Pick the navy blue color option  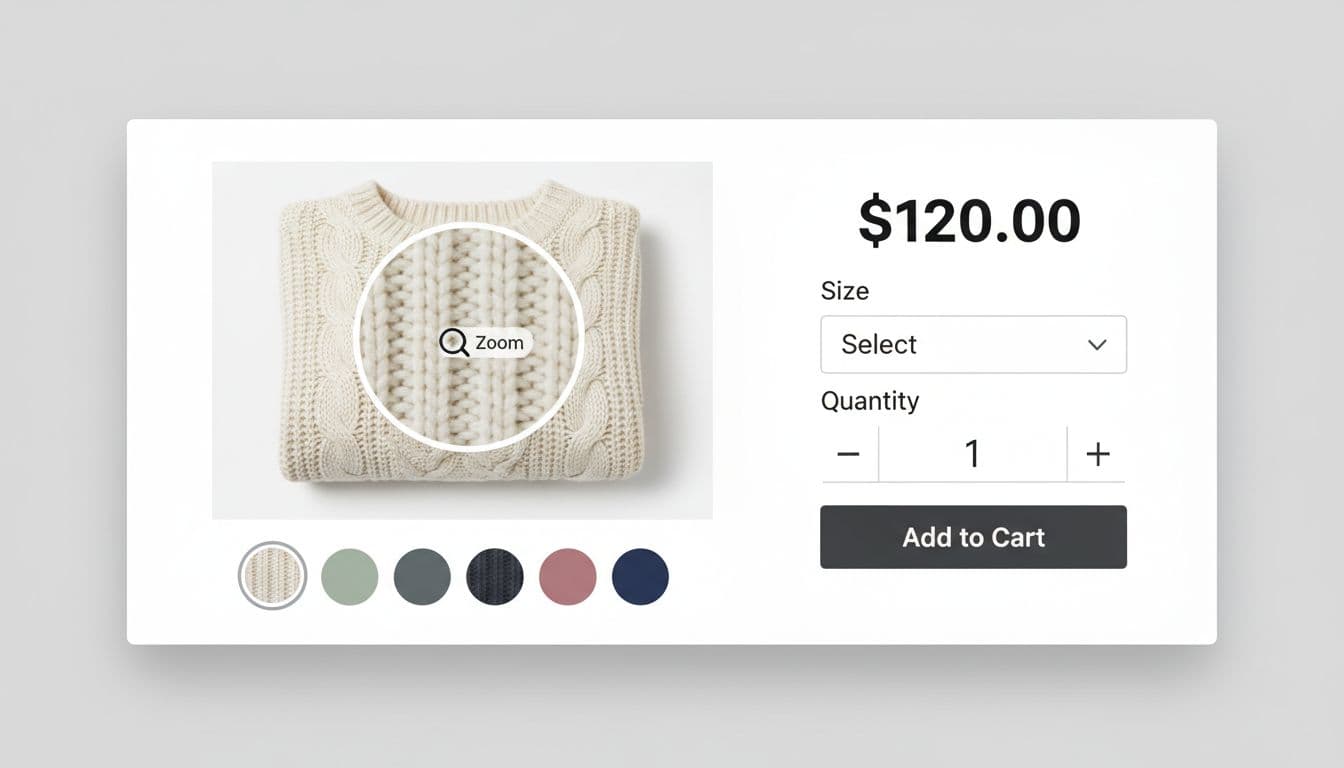pos(640,577)
